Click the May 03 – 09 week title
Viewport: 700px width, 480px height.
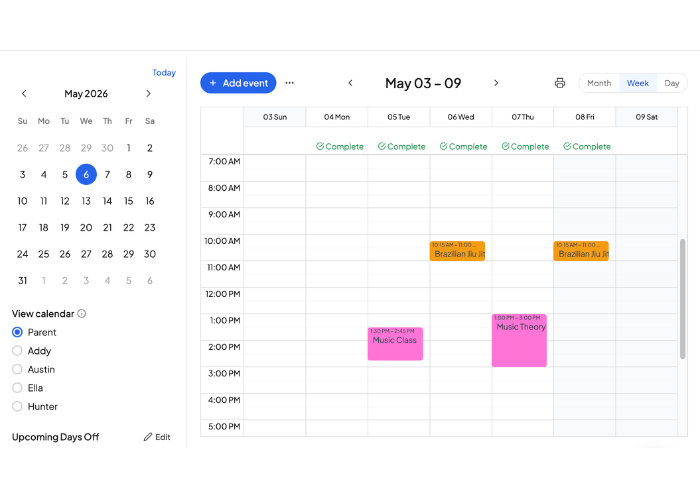click(x=423, y=83)
